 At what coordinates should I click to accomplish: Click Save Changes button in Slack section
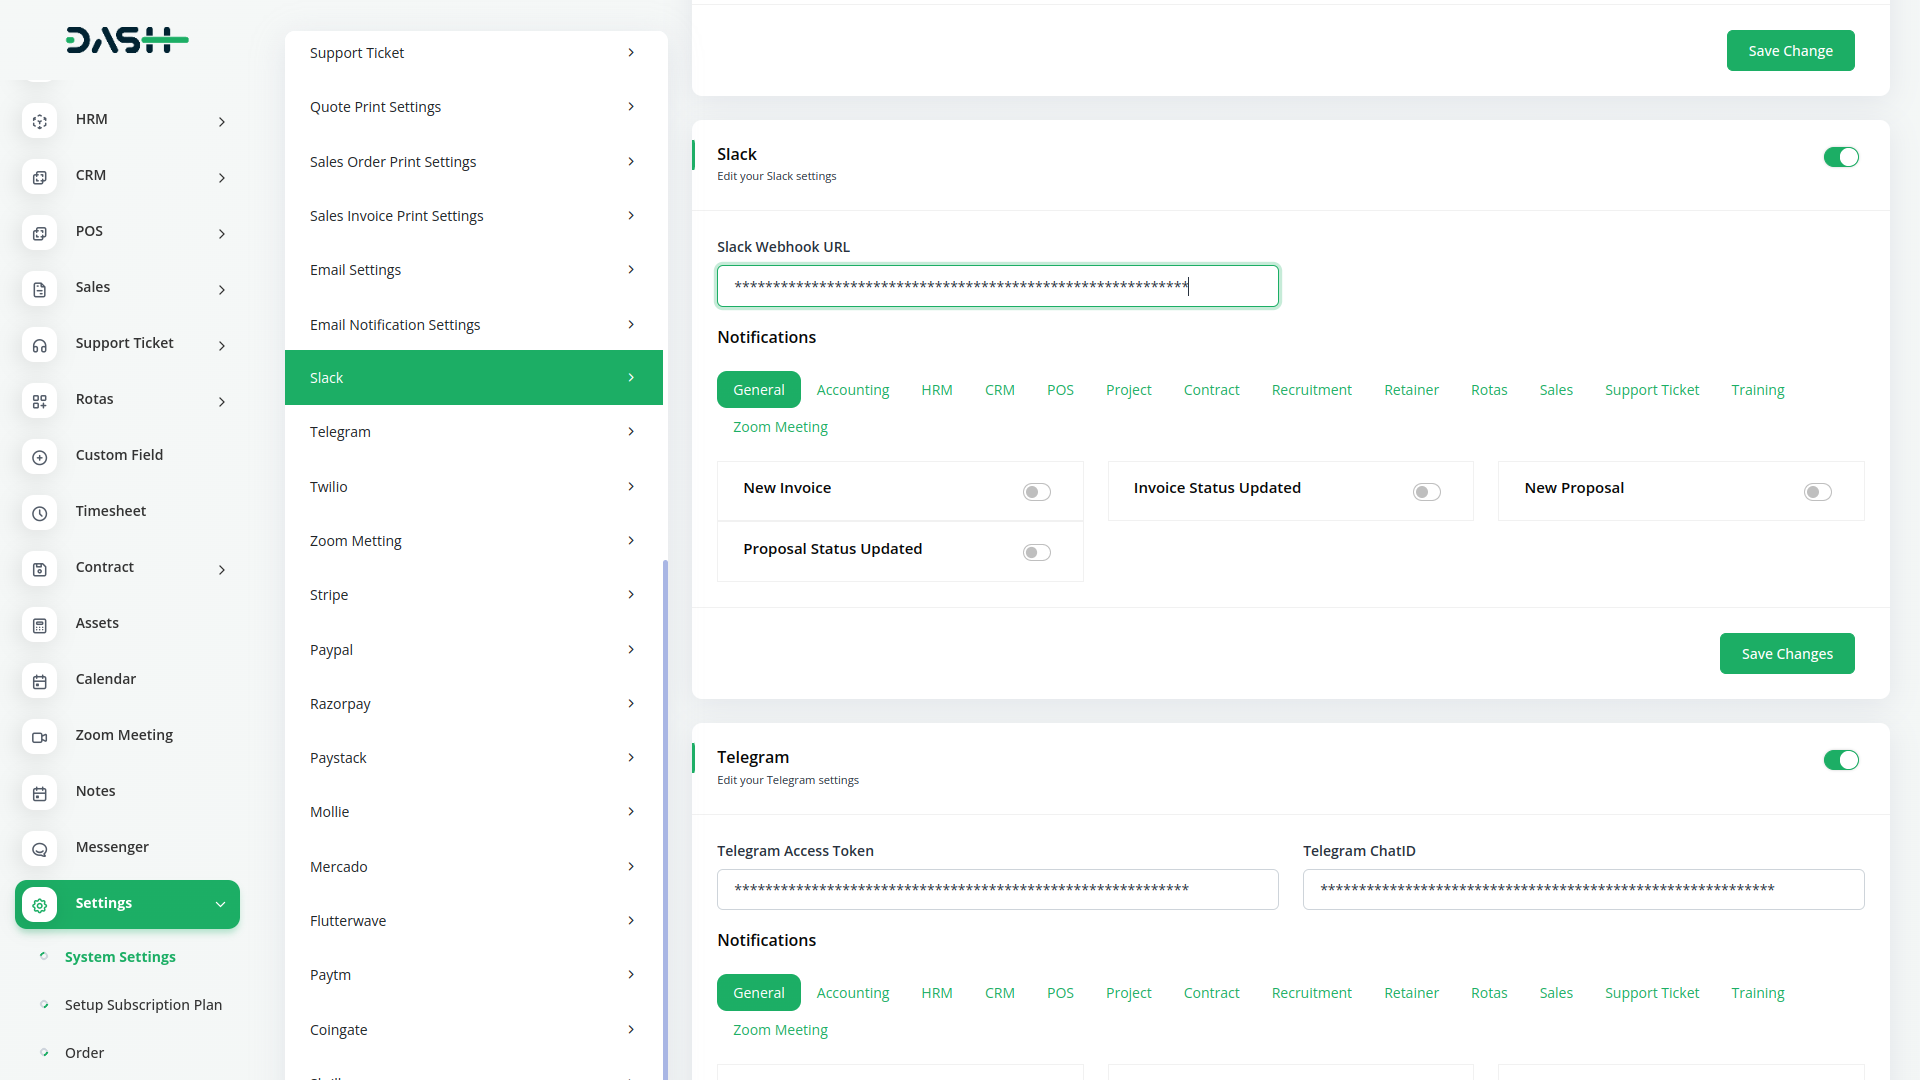1786,653
